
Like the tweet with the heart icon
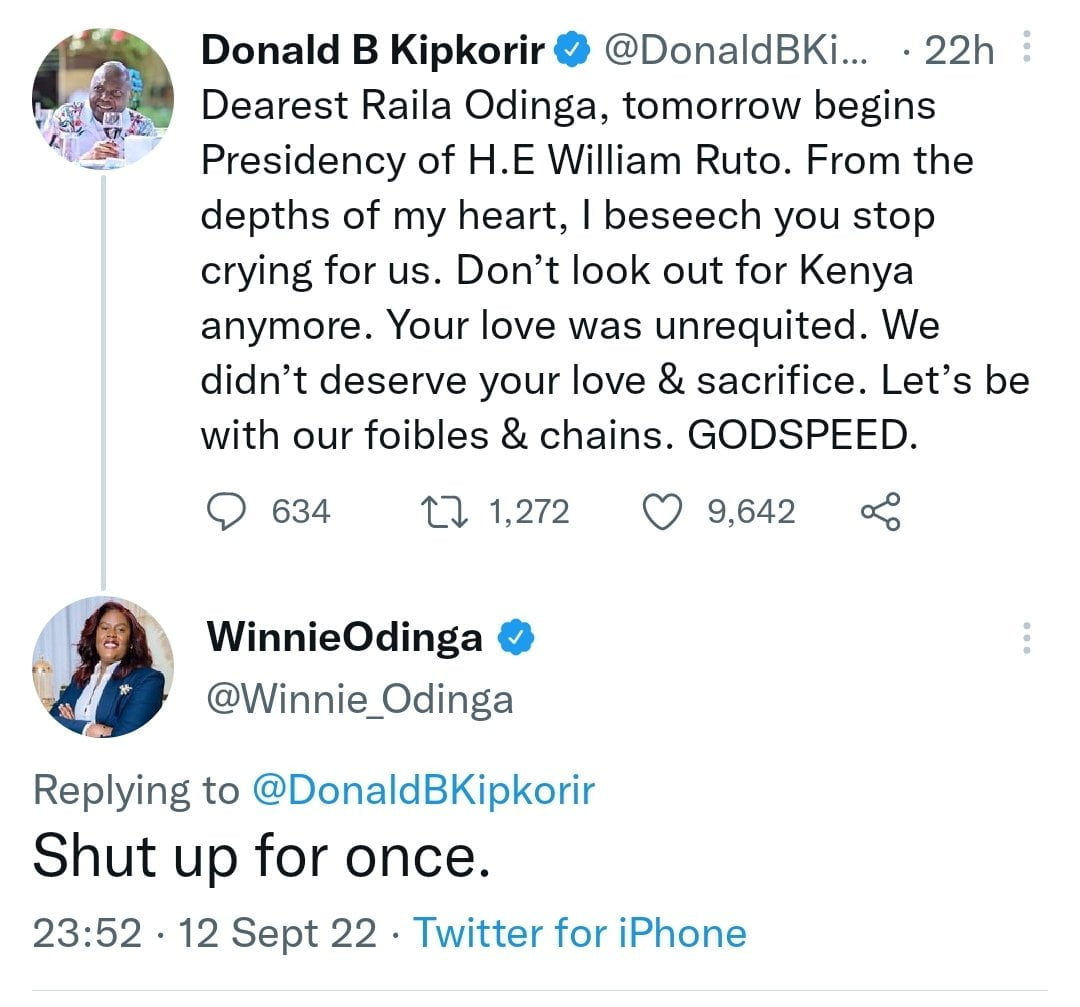pos(660,512)
